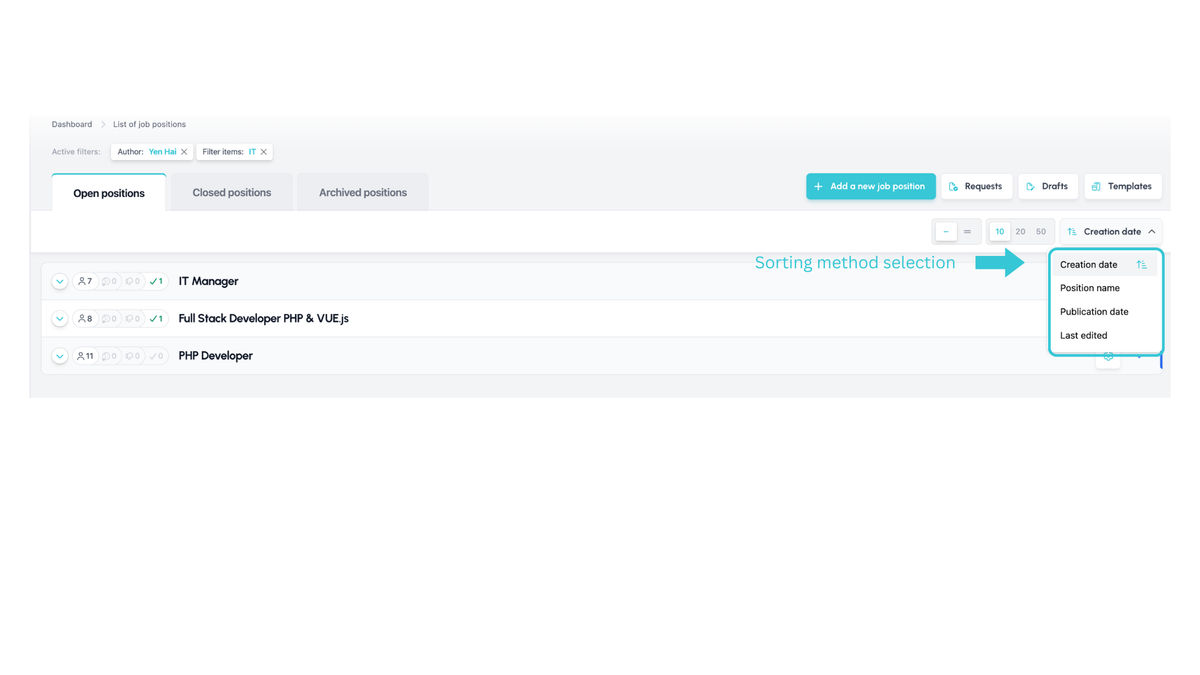Open the Drafts list
Screen dimensions: 1200x675
1048,186
